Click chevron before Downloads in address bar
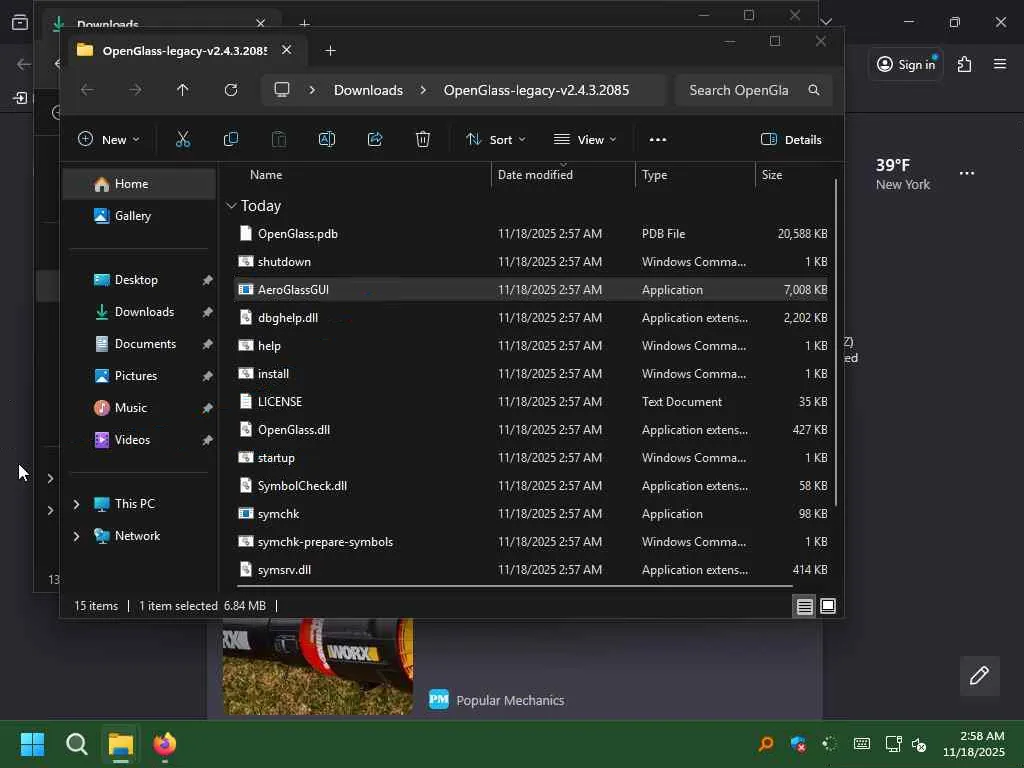 [312, 90]
